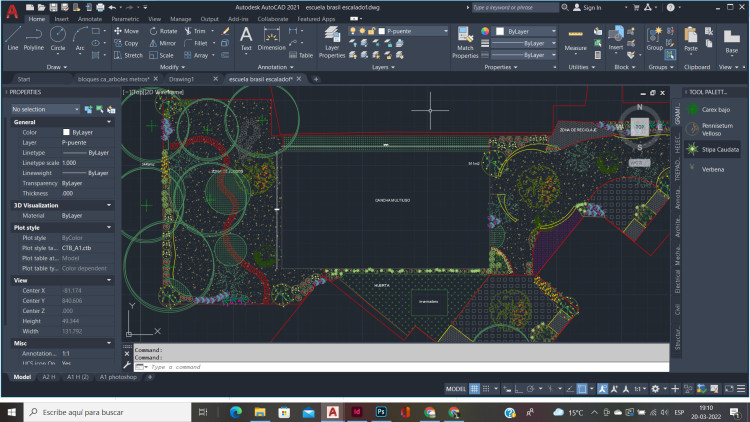The height and width of the screenshot is (422, 750).
Task: Click the Undo arrow in quick access toolbar
Action: pos(112,7)
